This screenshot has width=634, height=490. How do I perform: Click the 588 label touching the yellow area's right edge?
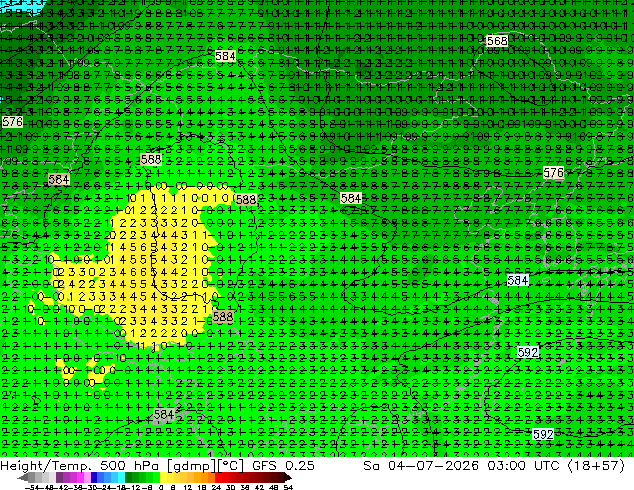coord(245,199)
